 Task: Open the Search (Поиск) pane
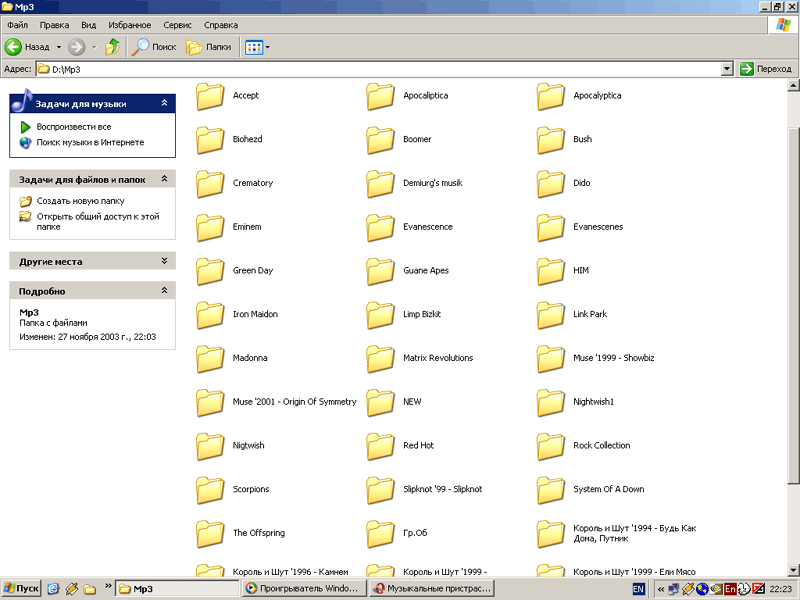(154, 47)
